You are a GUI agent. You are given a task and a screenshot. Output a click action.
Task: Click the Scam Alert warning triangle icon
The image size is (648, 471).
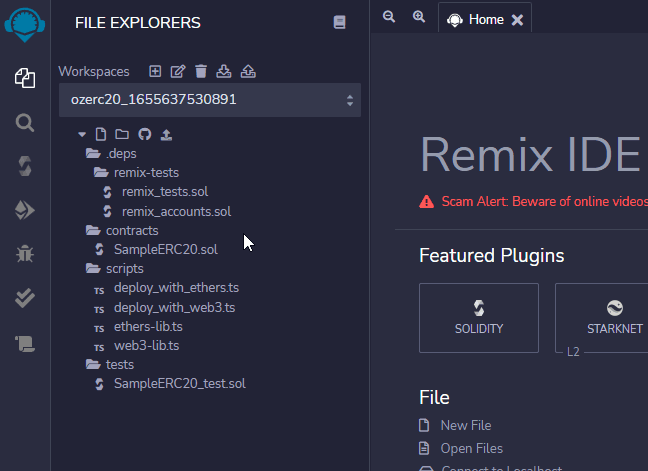tap(426, 202)
